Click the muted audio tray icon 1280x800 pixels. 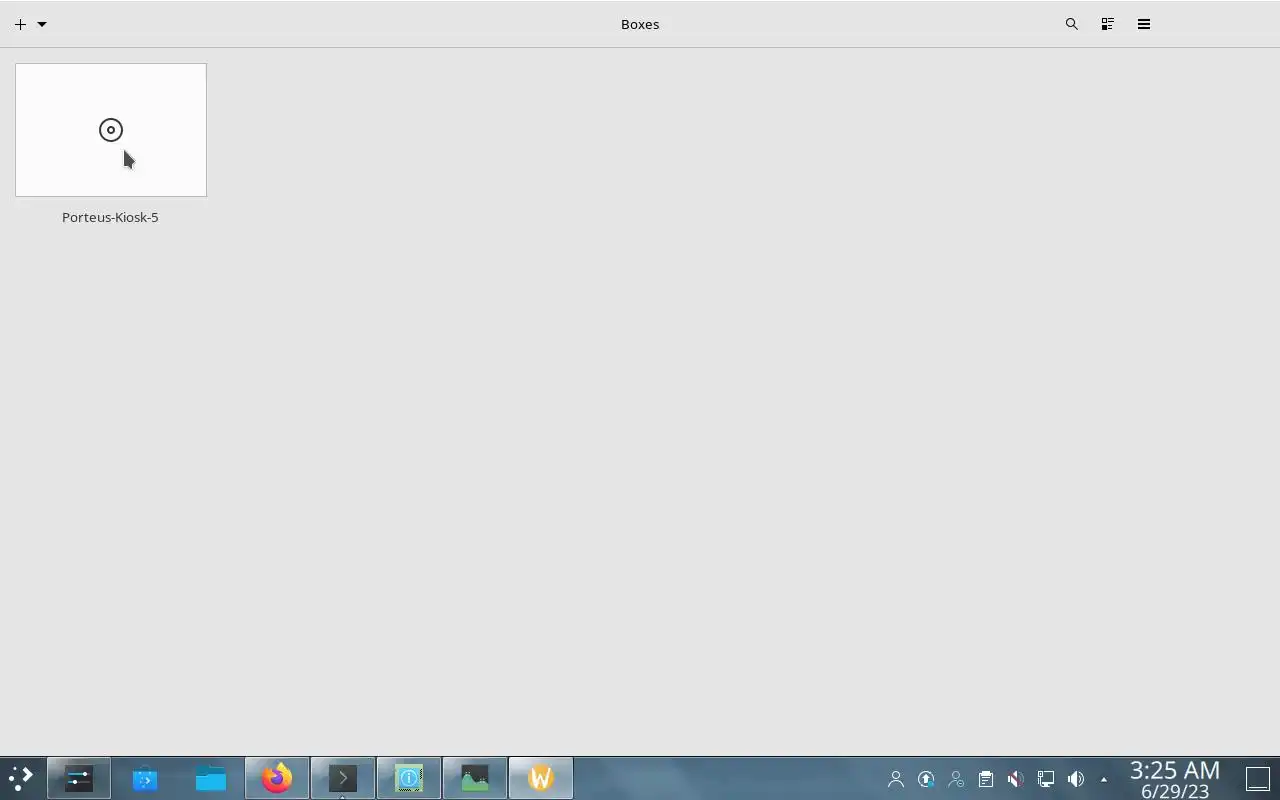[x=1016, y=779]
